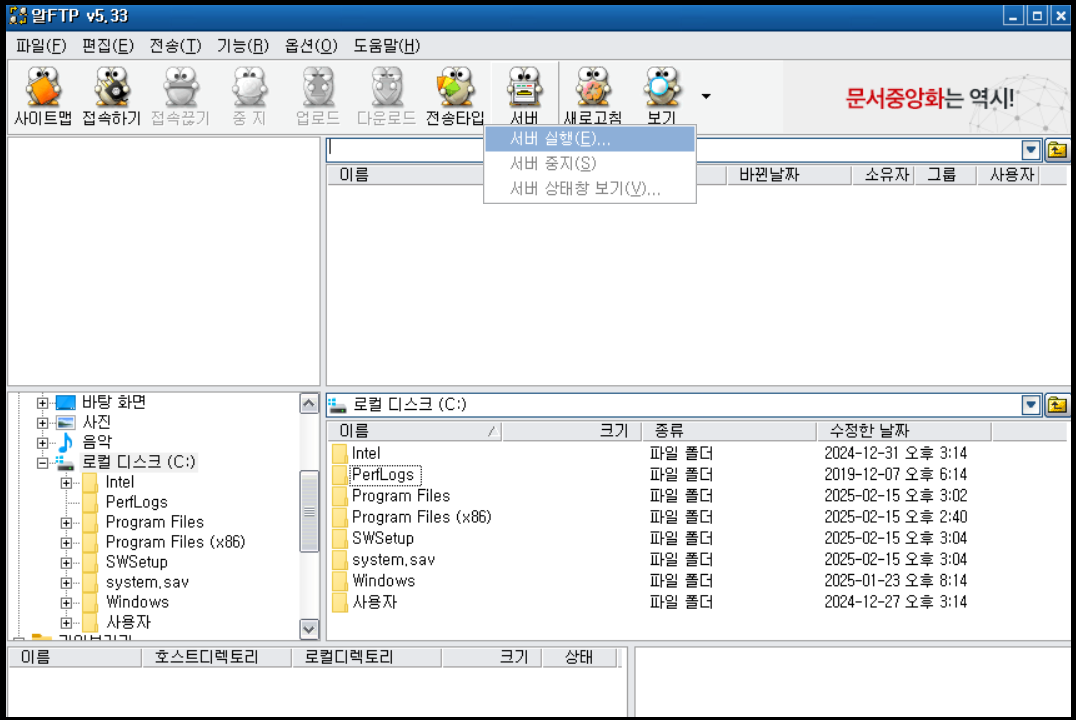The image size is (1076, 720).
Task: Expand the 사진 tree node
Action: [x=43, y=423]
